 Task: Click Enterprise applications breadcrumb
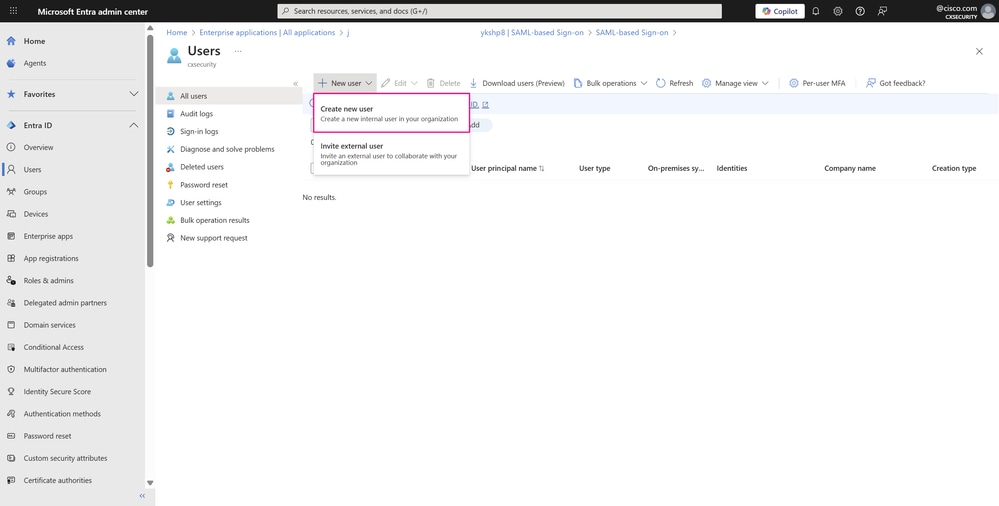pyautogui.click(x=267, y=33)
